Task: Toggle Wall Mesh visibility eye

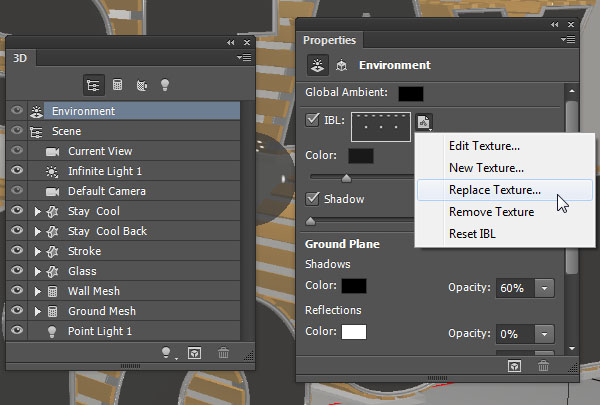Action: [x=17, y=290]
